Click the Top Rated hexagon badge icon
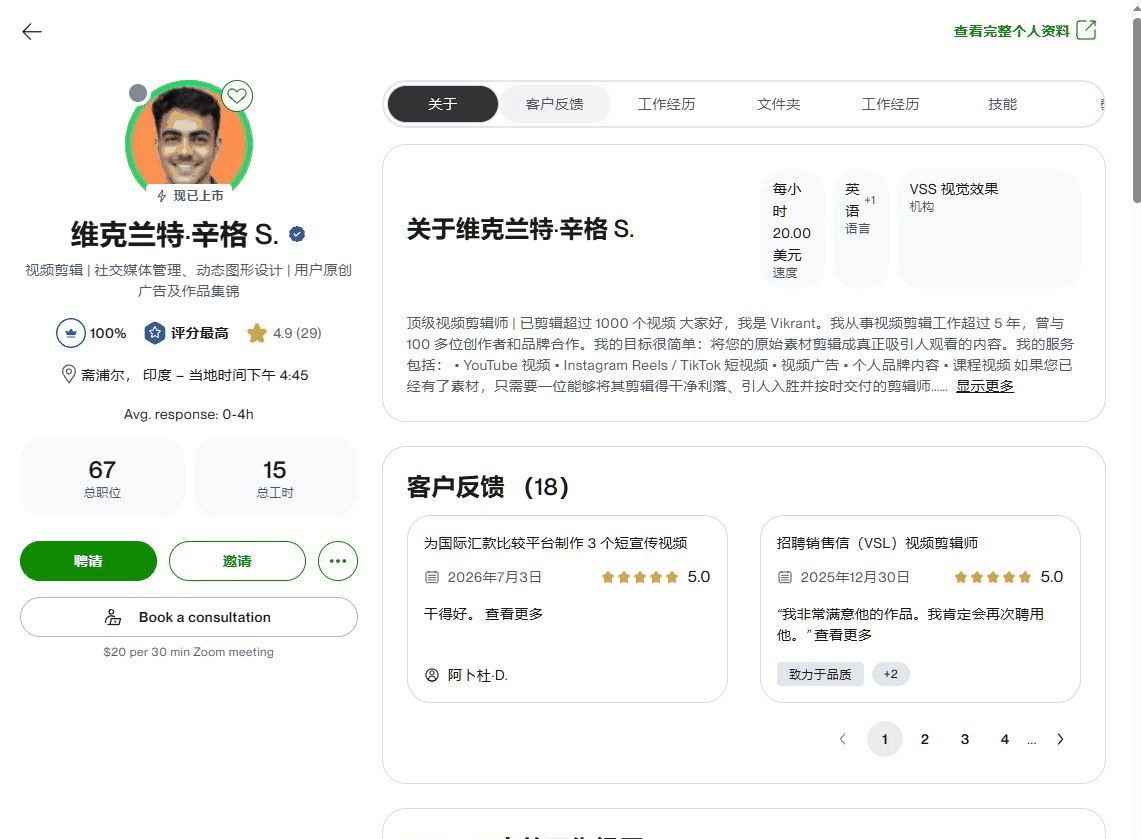1141x839 pixels. coord(154,333)
